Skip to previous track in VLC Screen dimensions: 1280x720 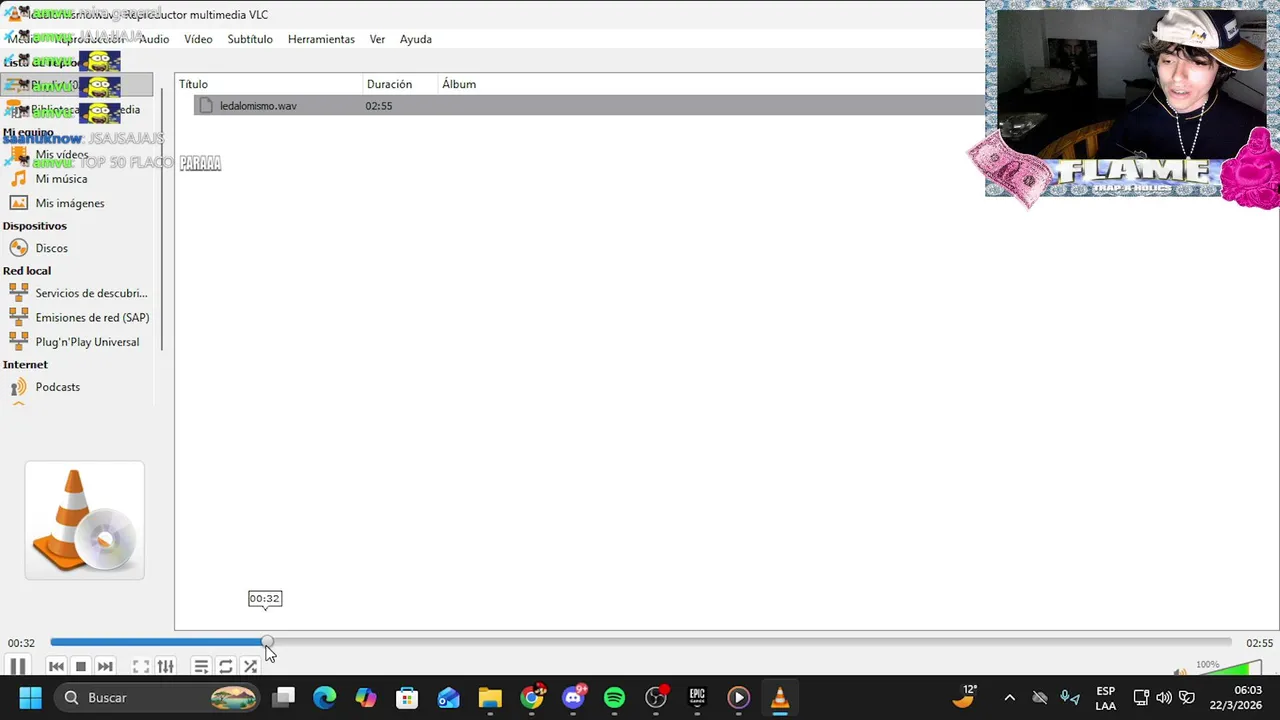(56, 666)
